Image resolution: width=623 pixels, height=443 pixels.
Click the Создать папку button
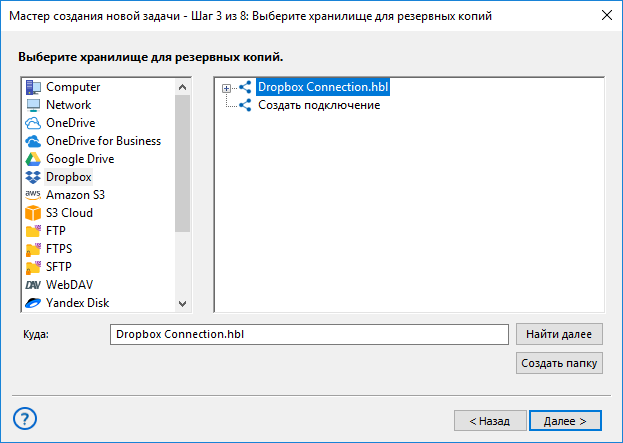click(559, 363)
